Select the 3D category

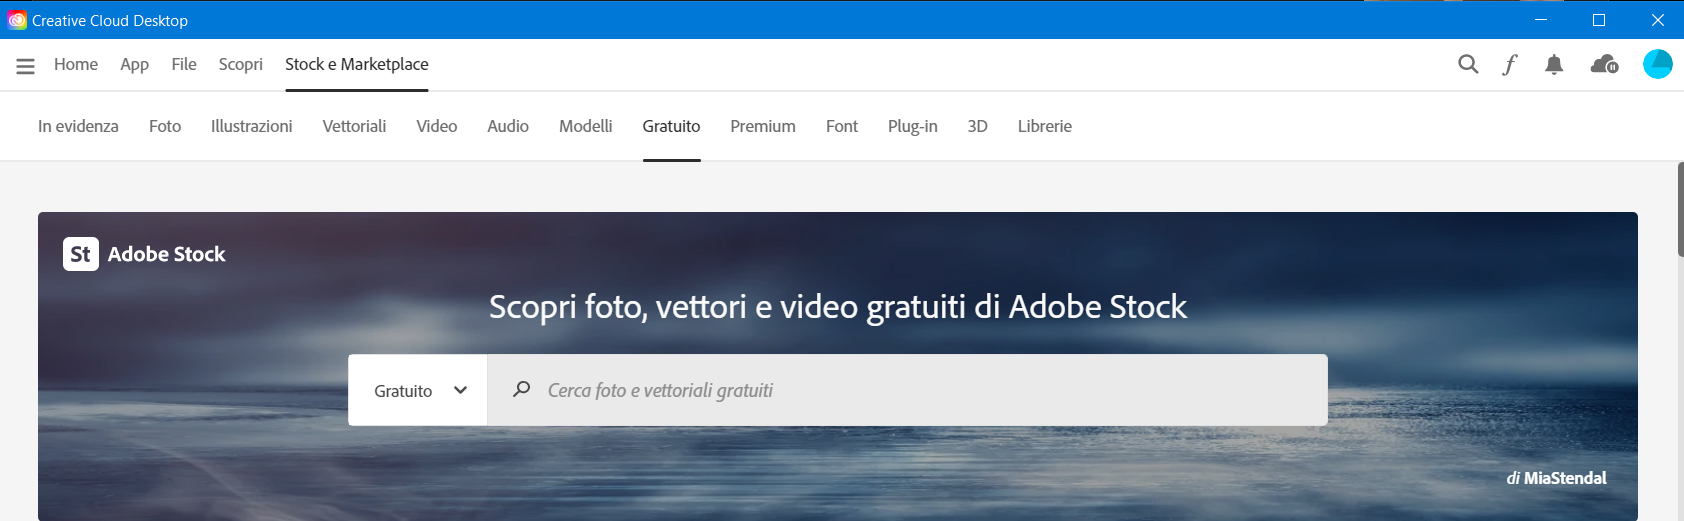pyautogui.click(x=978, y=126)
